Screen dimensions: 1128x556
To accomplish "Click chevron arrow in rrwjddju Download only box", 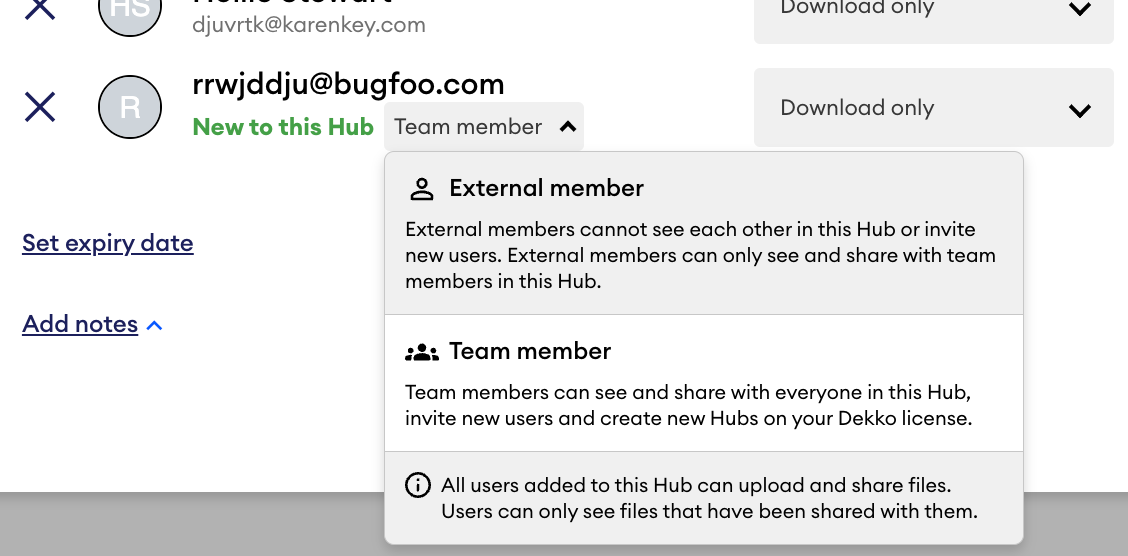I will pyautogui.click(x=1080, y=110).
